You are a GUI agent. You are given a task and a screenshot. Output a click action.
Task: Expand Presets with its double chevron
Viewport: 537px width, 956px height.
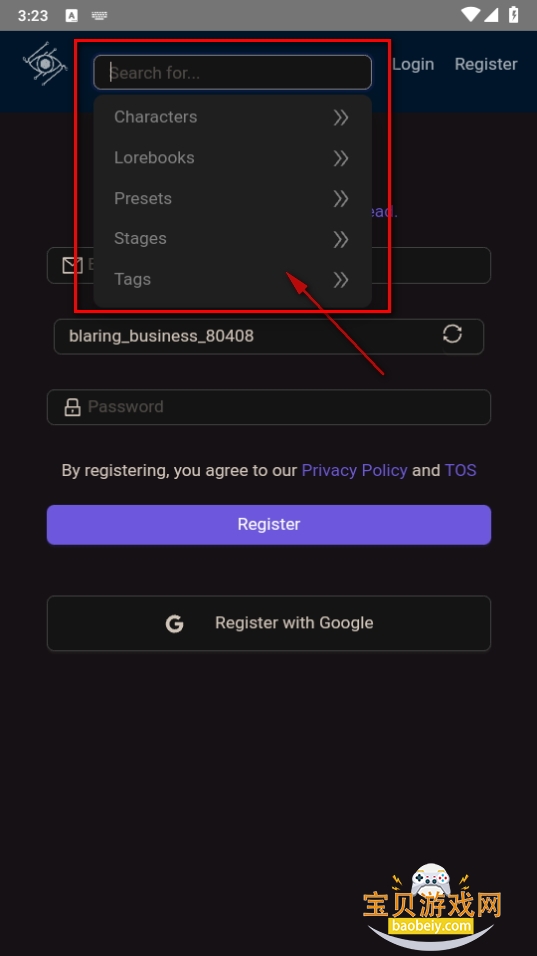coord(341,198)
